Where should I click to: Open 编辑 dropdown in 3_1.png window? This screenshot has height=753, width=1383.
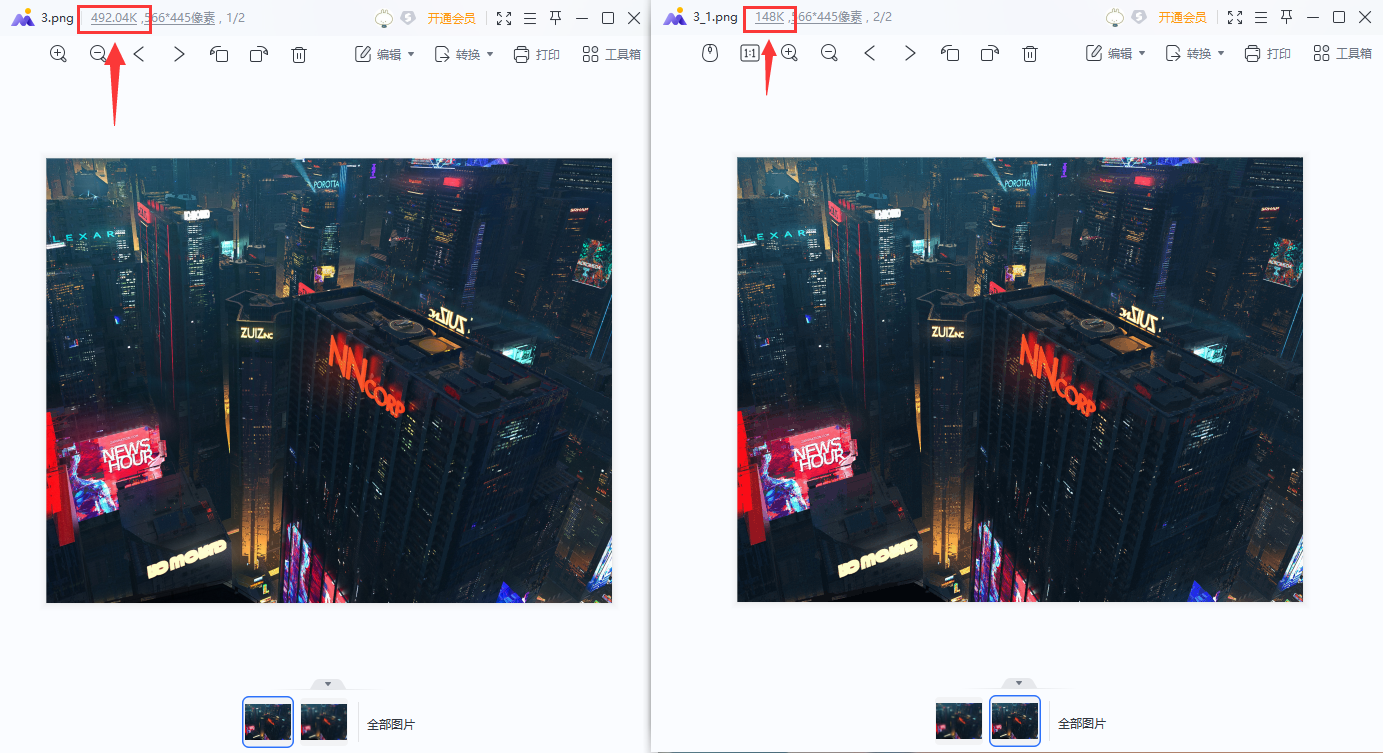[x=1116, y=54]
